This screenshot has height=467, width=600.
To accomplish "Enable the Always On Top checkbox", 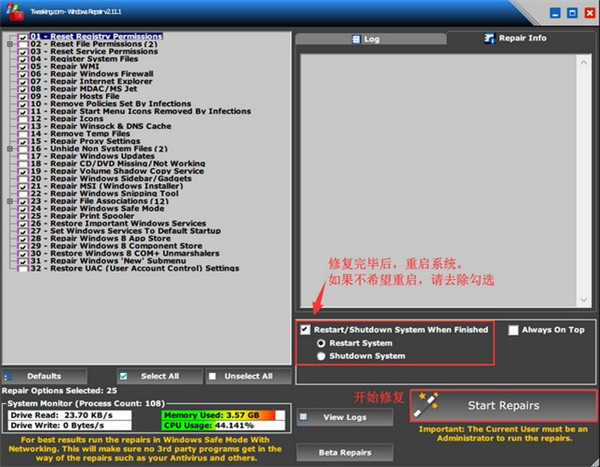I will [513, 329].
